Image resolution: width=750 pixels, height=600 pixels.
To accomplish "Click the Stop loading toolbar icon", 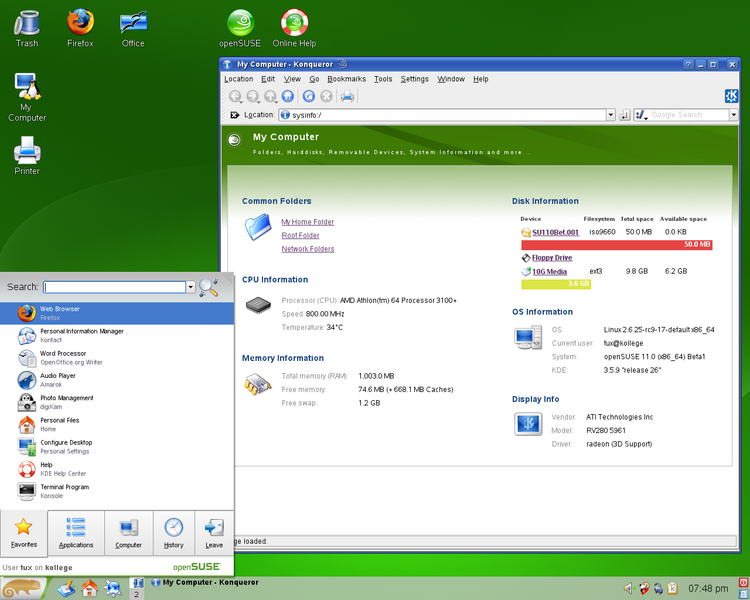I will tap(326, 96).
